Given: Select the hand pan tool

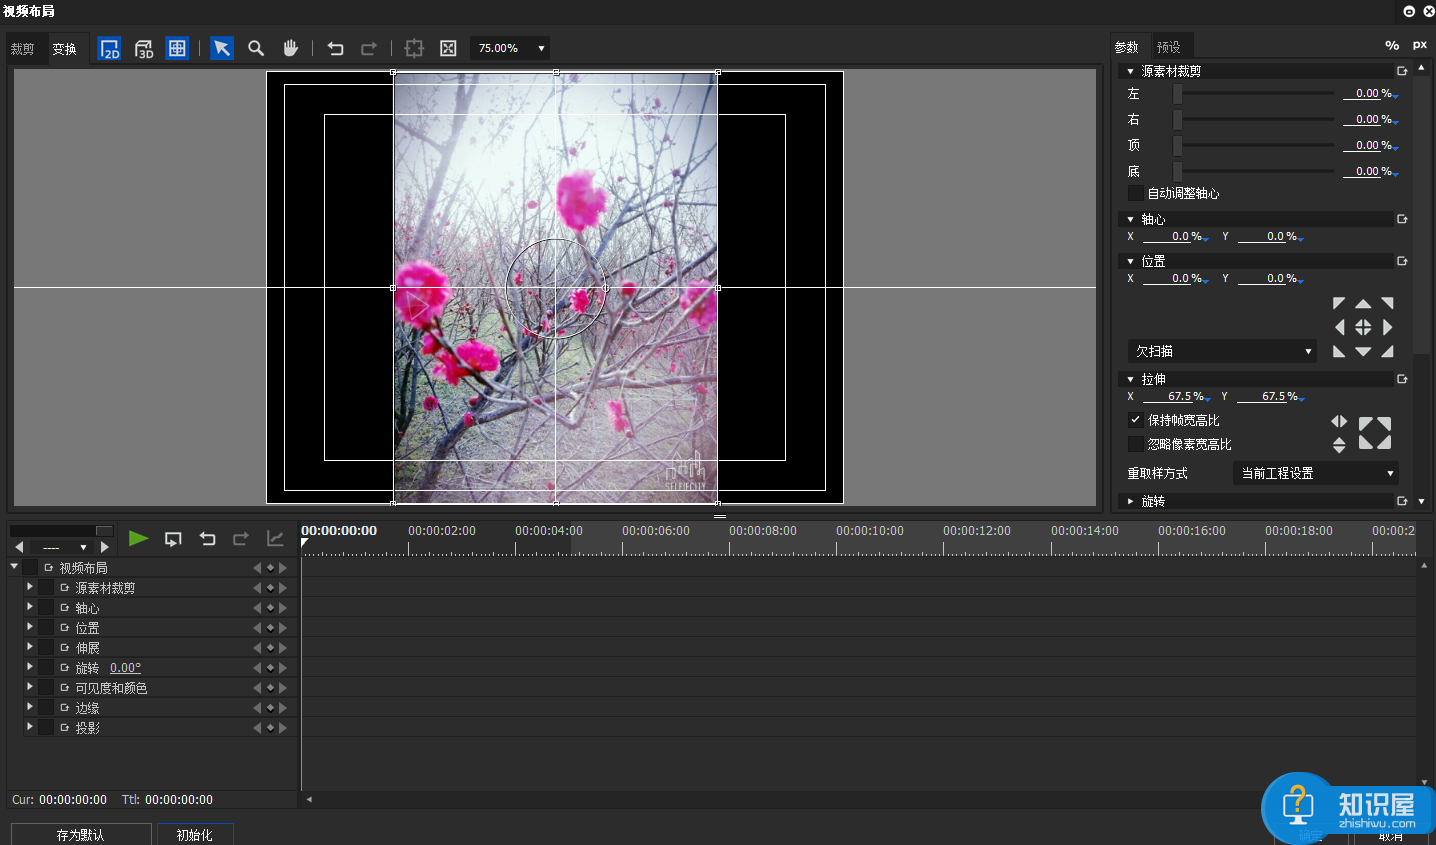Looking at the screenshot, I should [290, 48].
